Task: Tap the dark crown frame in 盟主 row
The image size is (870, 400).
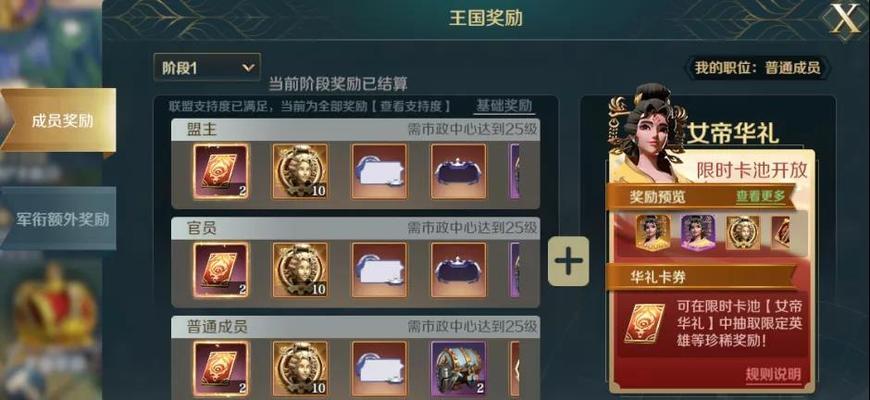Action: coord(458,171)
